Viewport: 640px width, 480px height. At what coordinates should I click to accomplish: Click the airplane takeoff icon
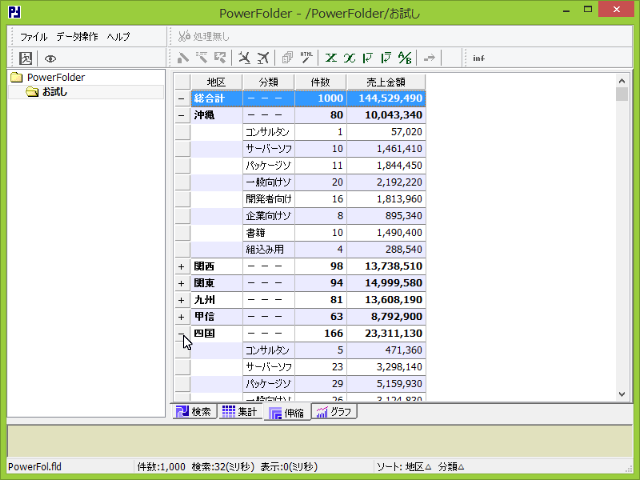point(263,58)
